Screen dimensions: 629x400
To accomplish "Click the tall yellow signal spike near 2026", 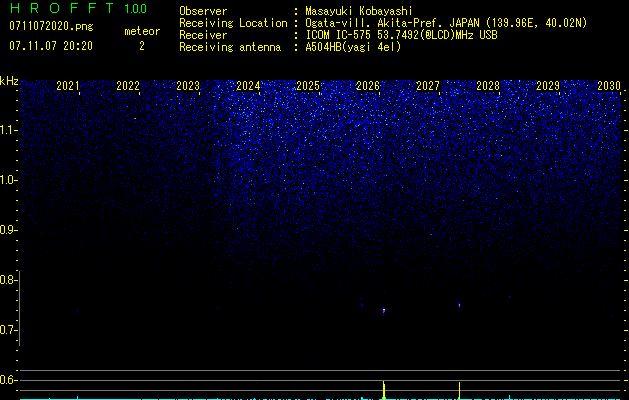I will [x=384, y=390].
